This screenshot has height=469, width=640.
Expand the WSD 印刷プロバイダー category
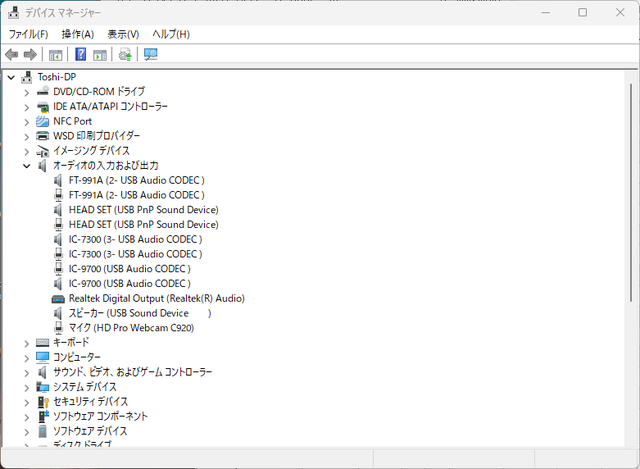click(x=27, y=137)
